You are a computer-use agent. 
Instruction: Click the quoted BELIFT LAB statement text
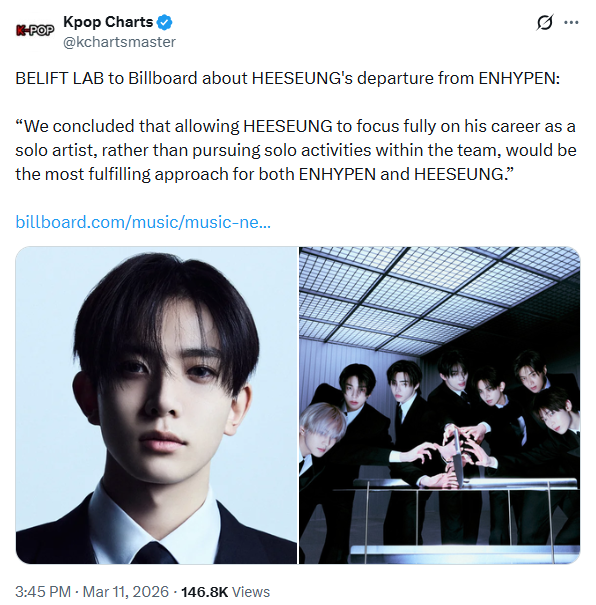click(296, 150)
